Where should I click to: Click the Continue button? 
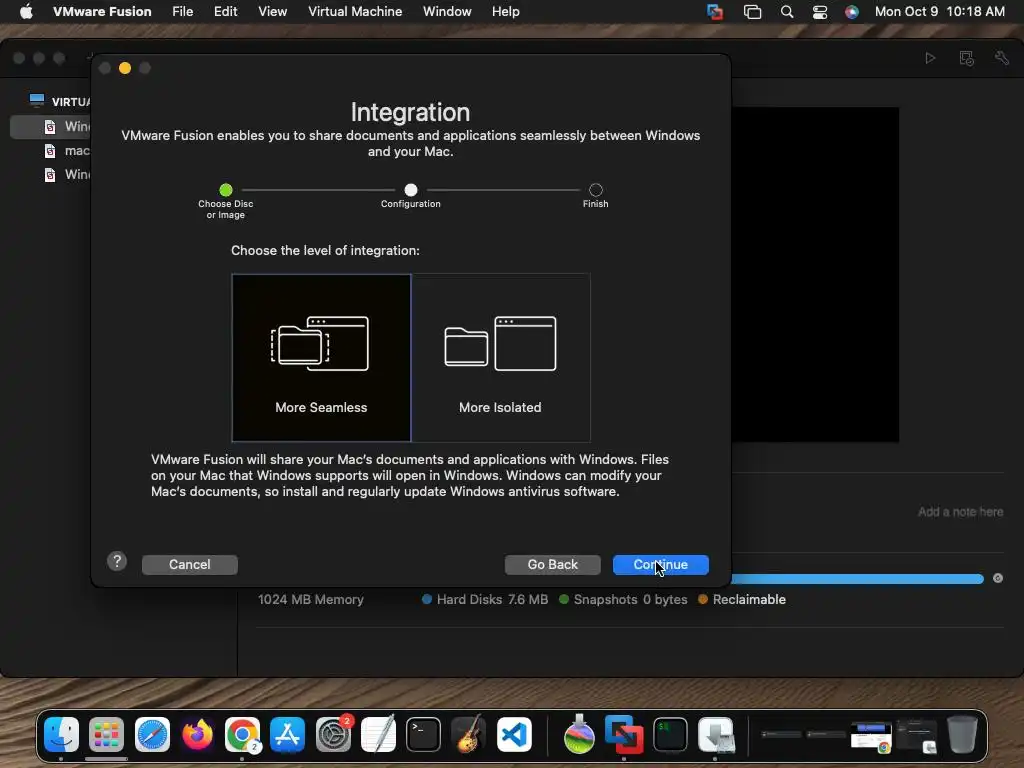[660, 564]
